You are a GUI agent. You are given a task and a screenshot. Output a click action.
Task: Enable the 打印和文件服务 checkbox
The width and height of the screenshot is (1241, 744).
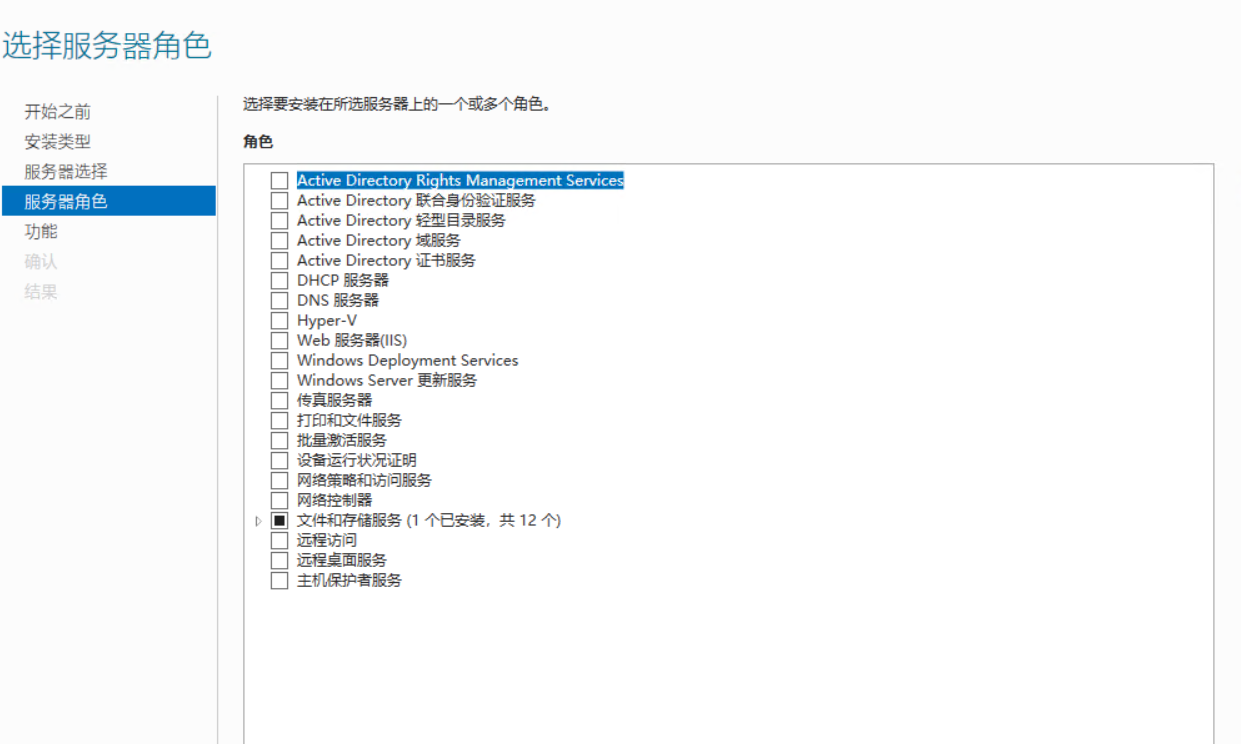[279, 421]
